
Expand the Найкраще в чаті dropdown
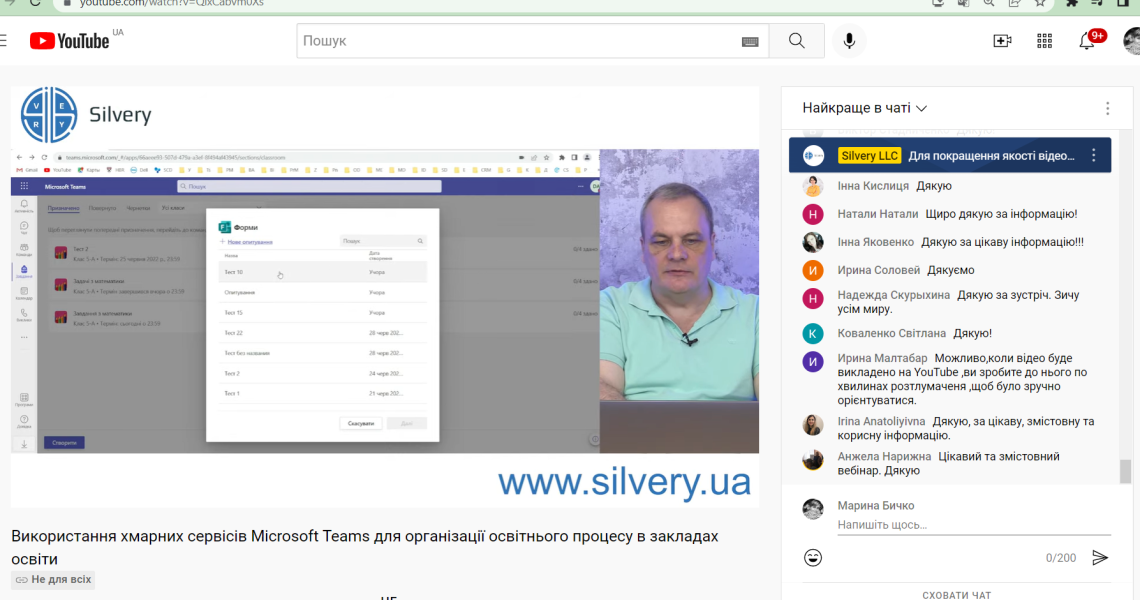click(864, 108)
